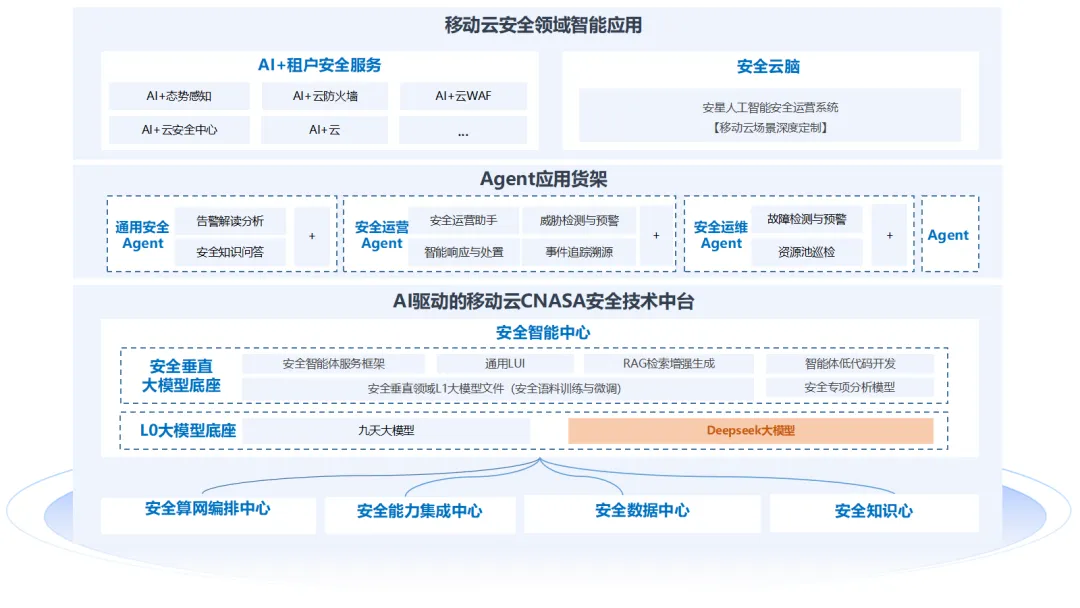This screenshot has width=1080, height=608.
Task: Expand 安全运营Agent via its plus sign
Action: pyautogui.click(x=655, y=236)
